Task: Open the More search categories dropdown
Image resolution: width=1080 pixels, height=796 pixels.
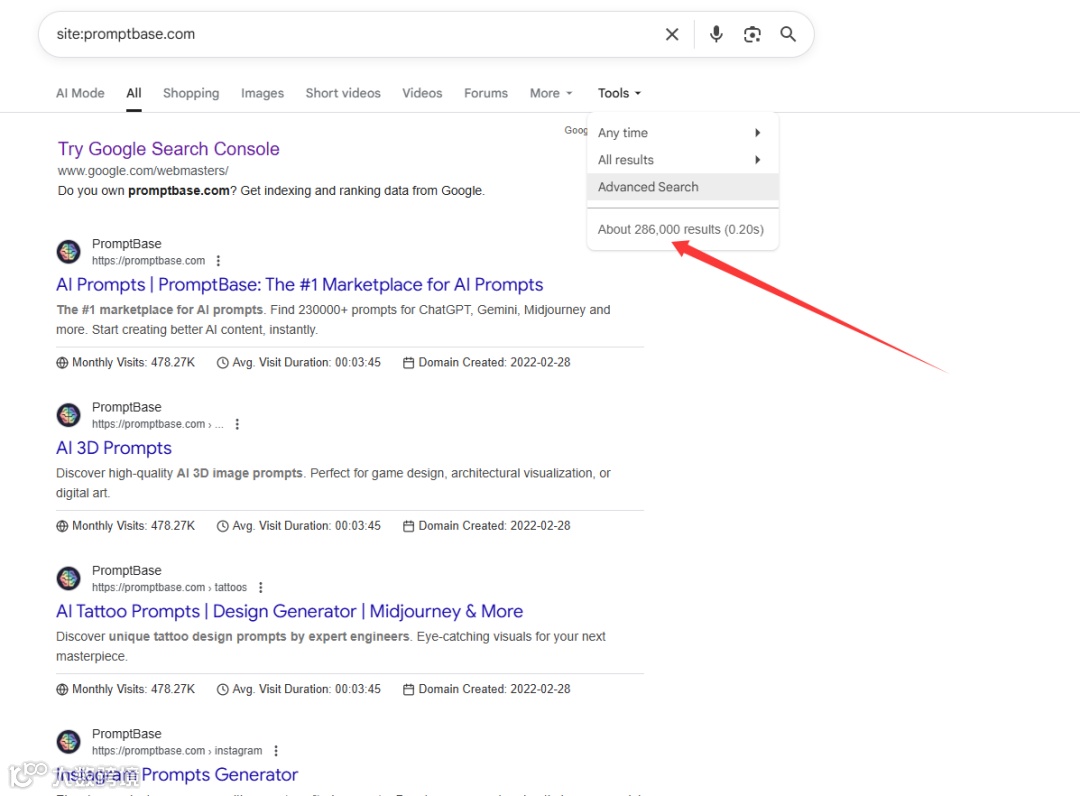Action: 550,93
